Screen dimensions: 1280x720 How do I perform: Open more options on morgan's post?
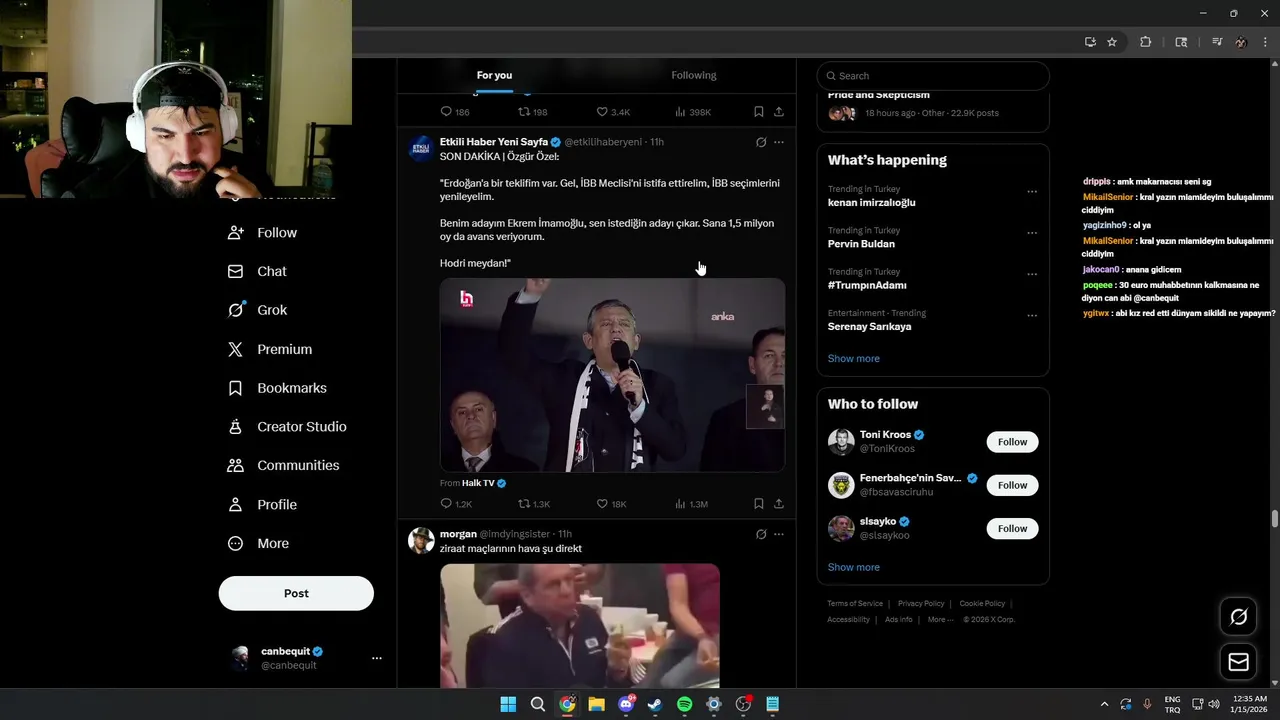point(779,534)
